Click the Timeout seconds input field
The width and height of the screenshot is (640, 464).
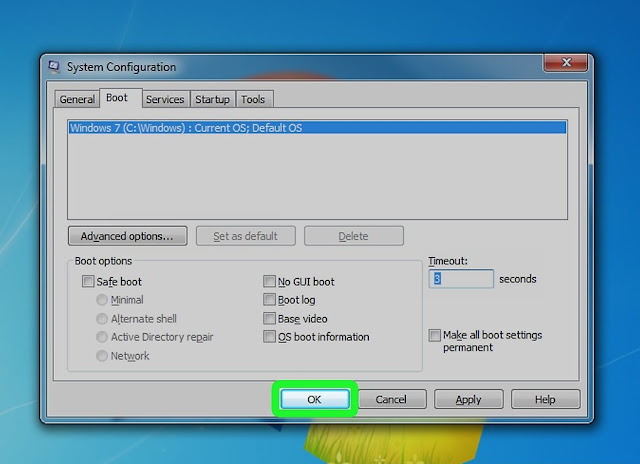461,279
